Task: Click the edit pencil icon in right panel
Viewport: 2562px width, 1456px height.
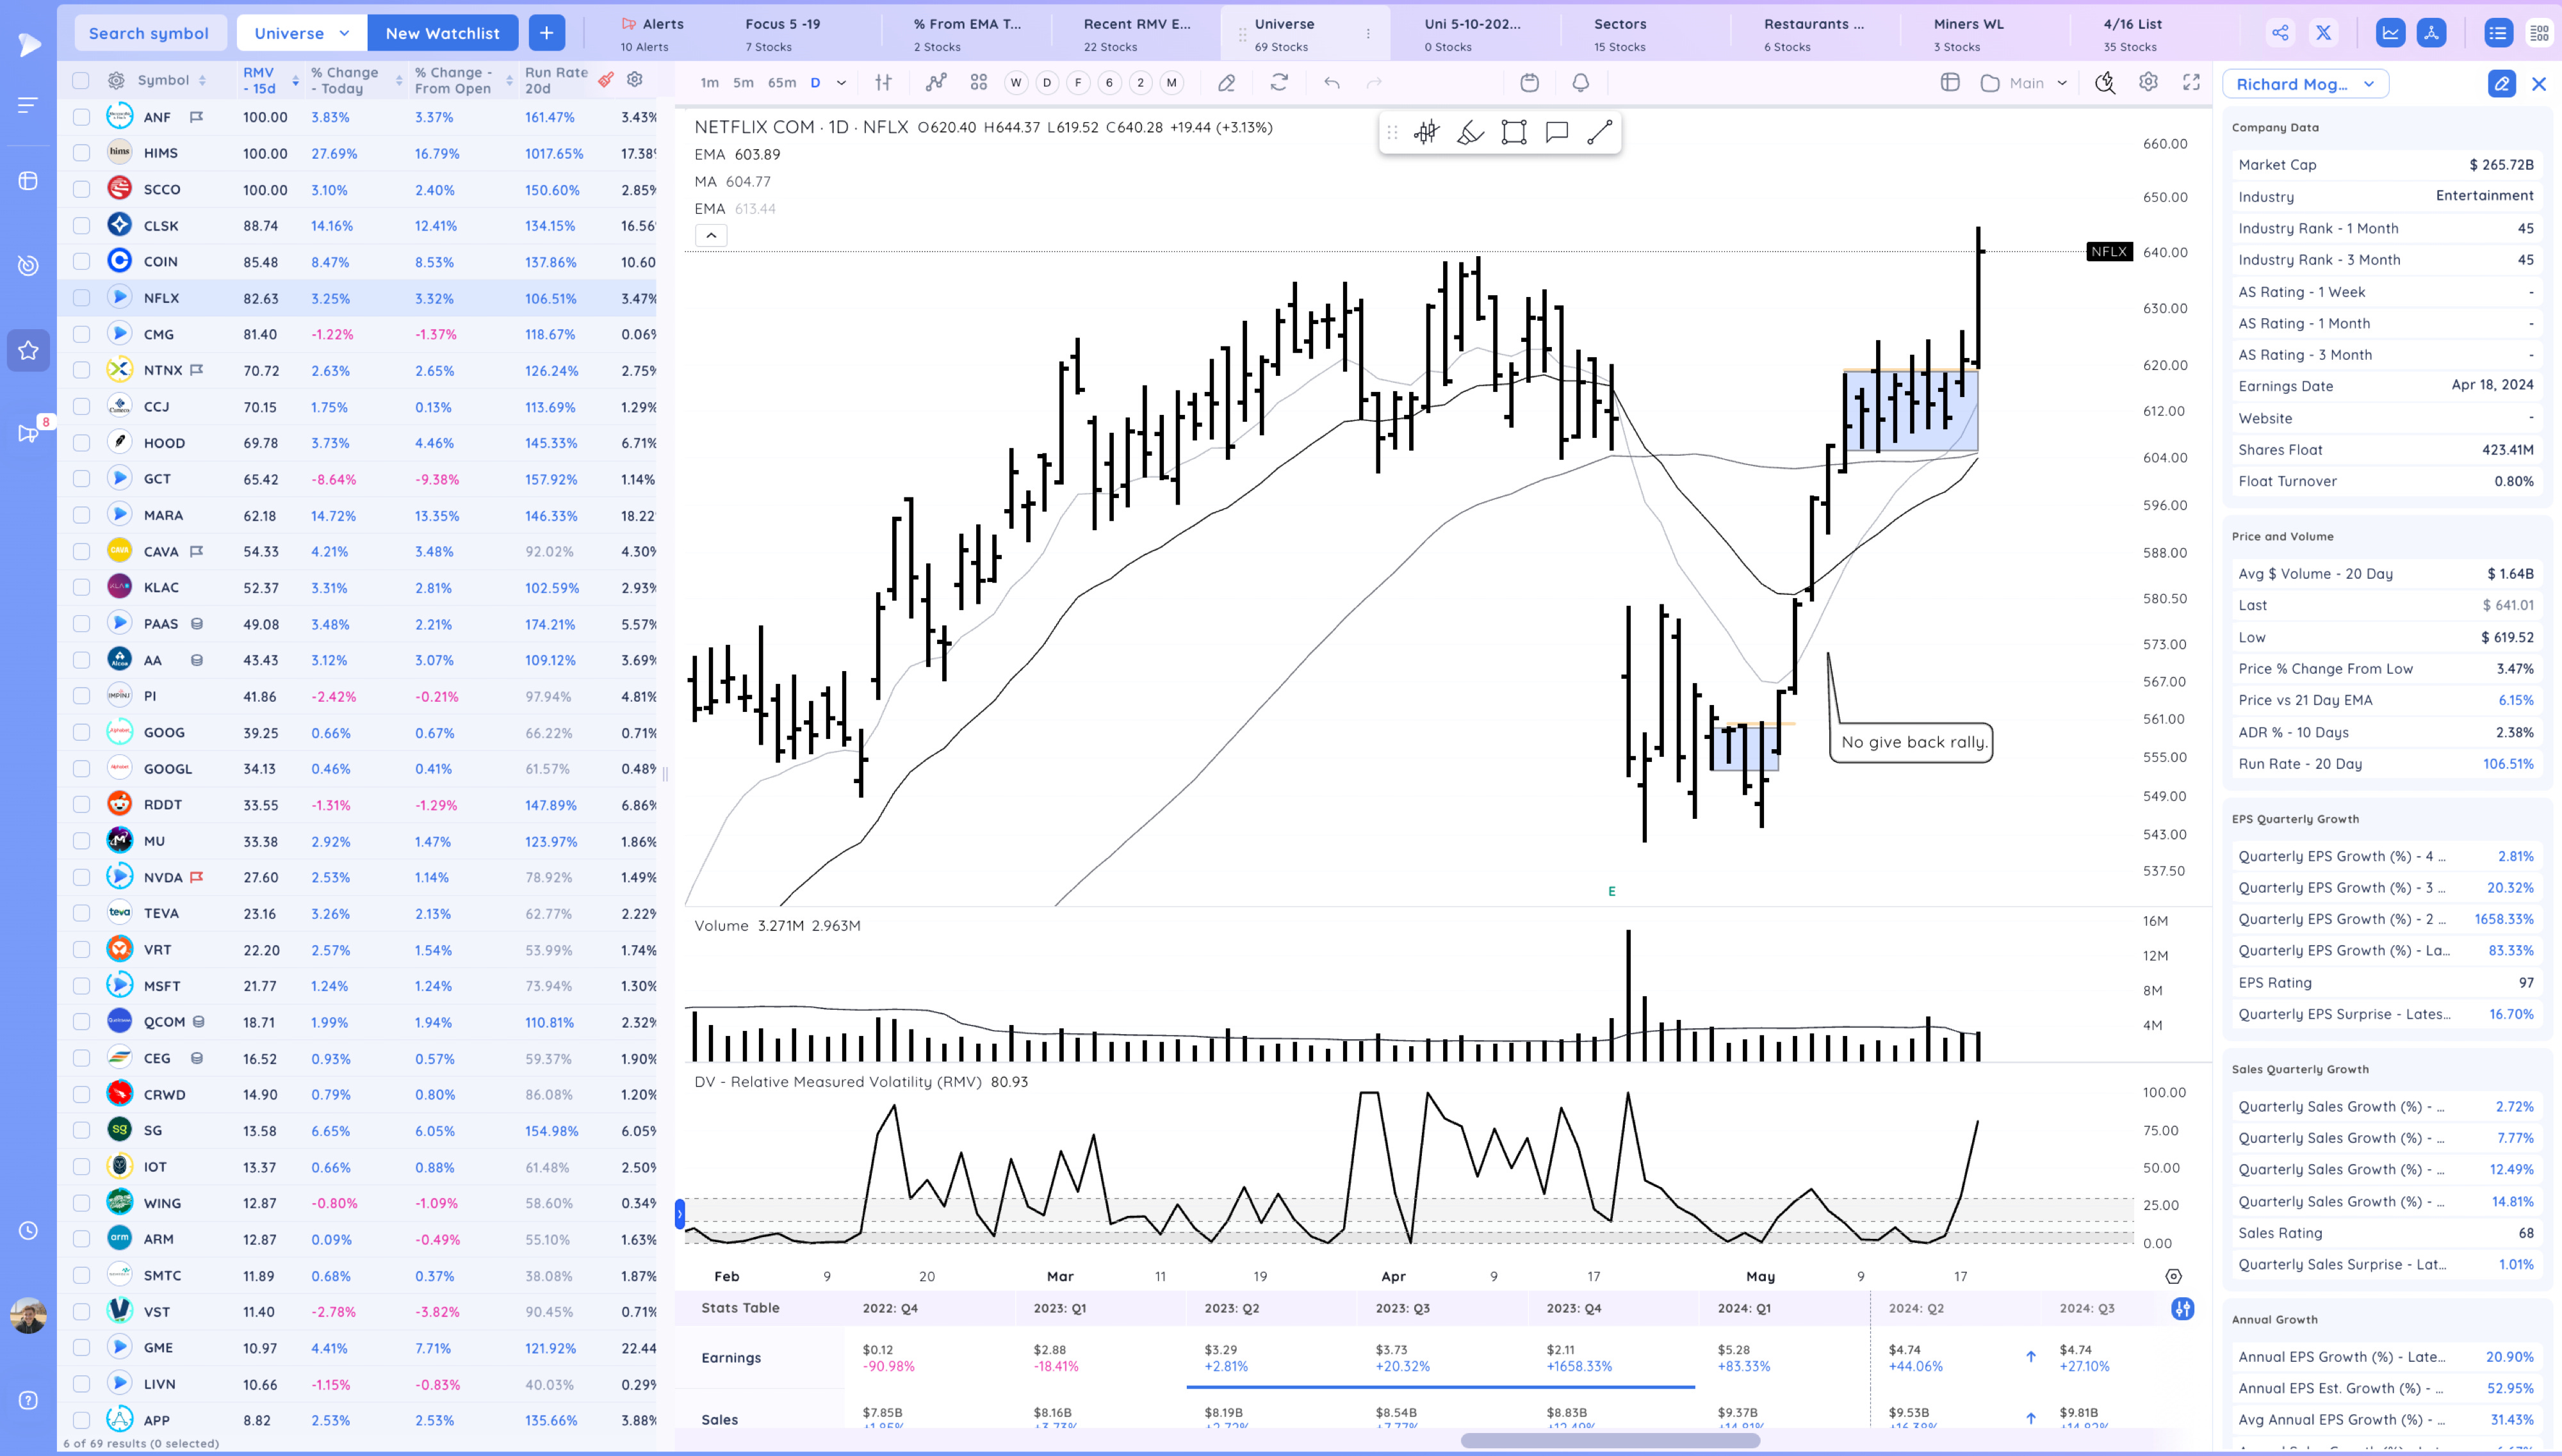Action: (2501, 84)
